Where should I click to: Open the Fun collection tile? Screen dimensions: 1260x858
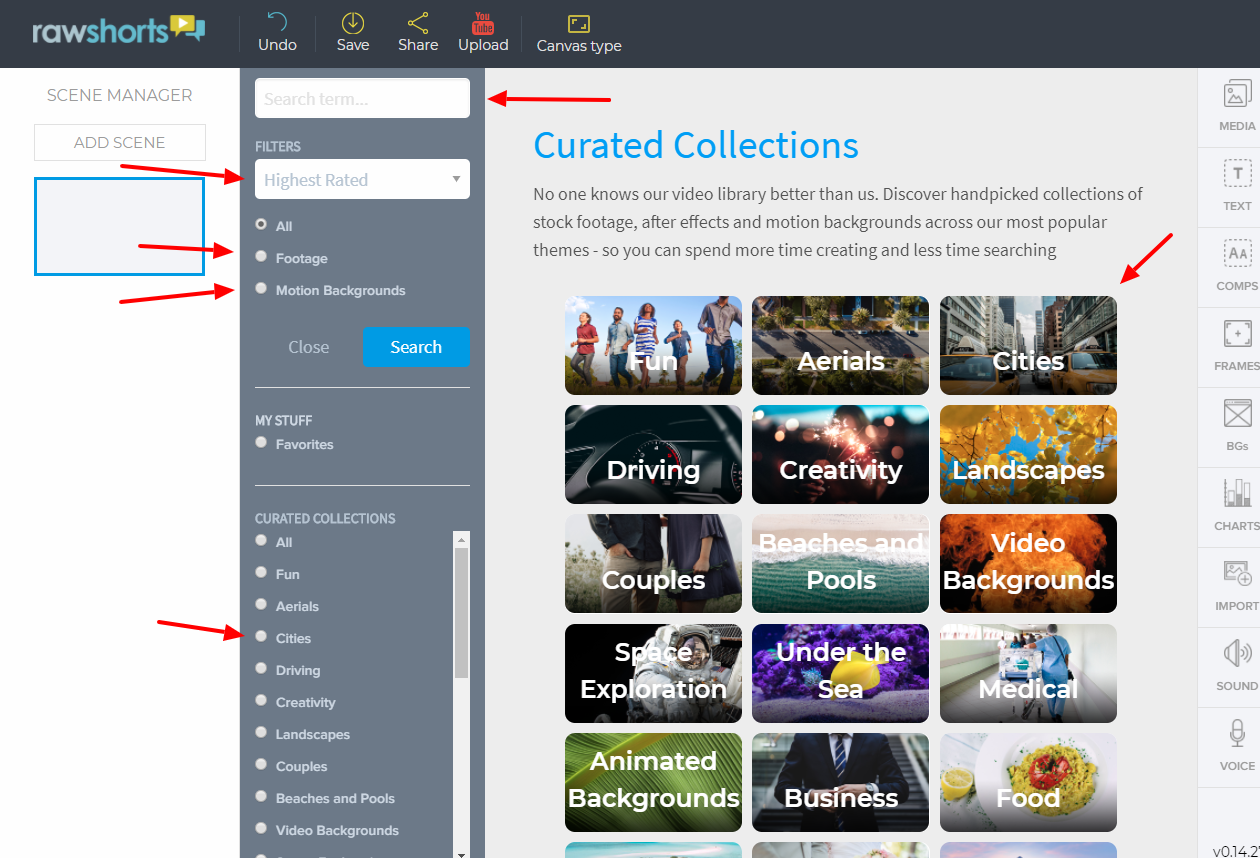click(653, 345)
